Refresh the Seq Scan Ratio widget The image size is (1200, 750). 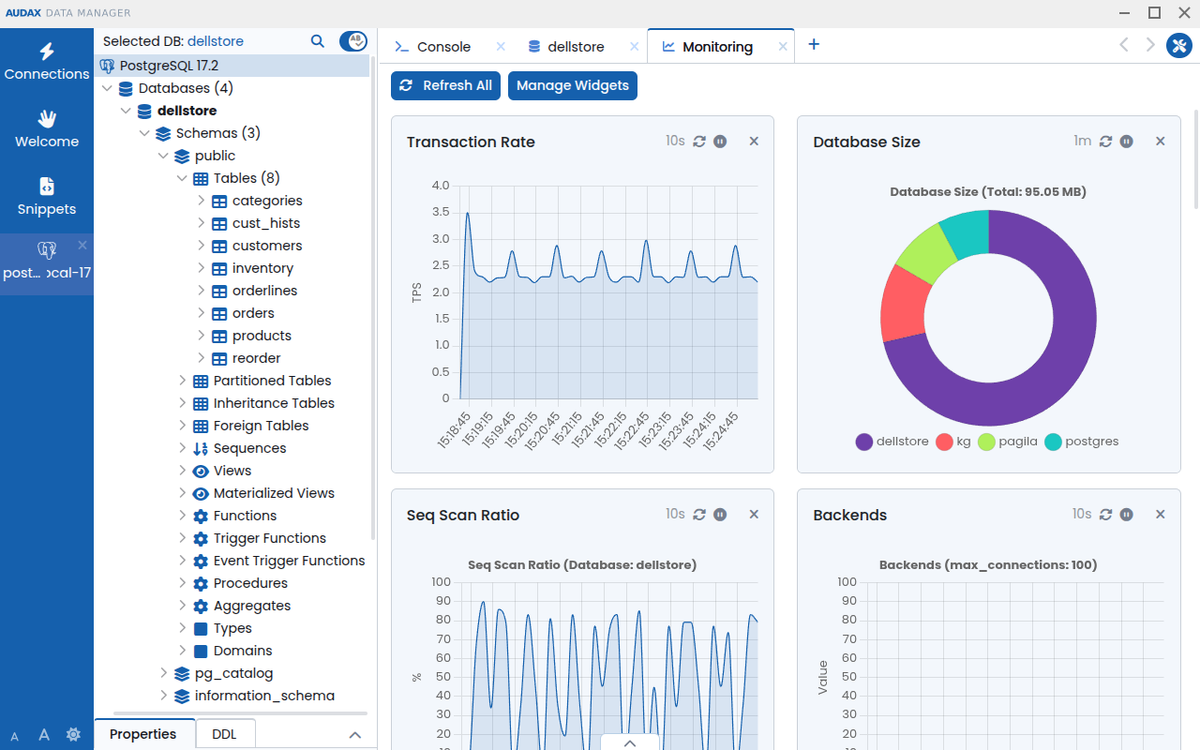pos(699,515)
